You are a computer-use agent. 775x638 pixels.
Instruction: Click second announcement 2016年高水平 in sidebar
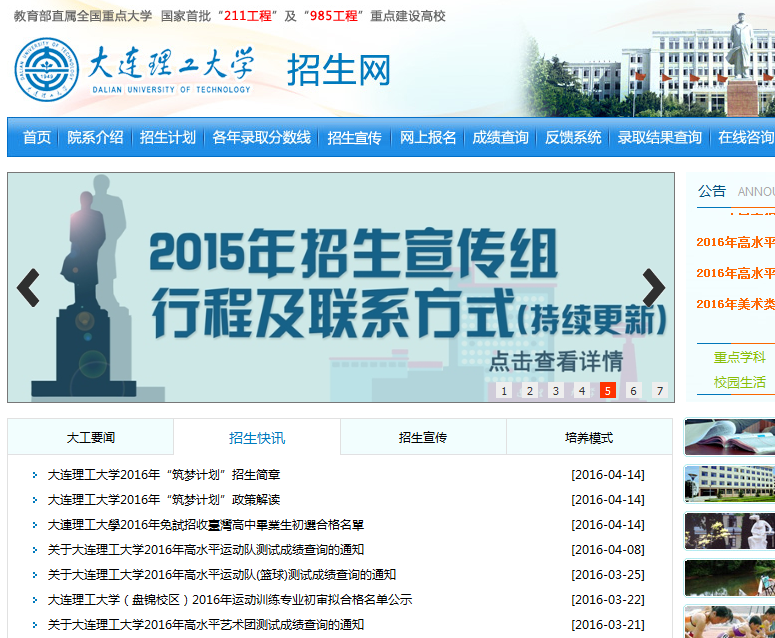click(x=735, y=273)
